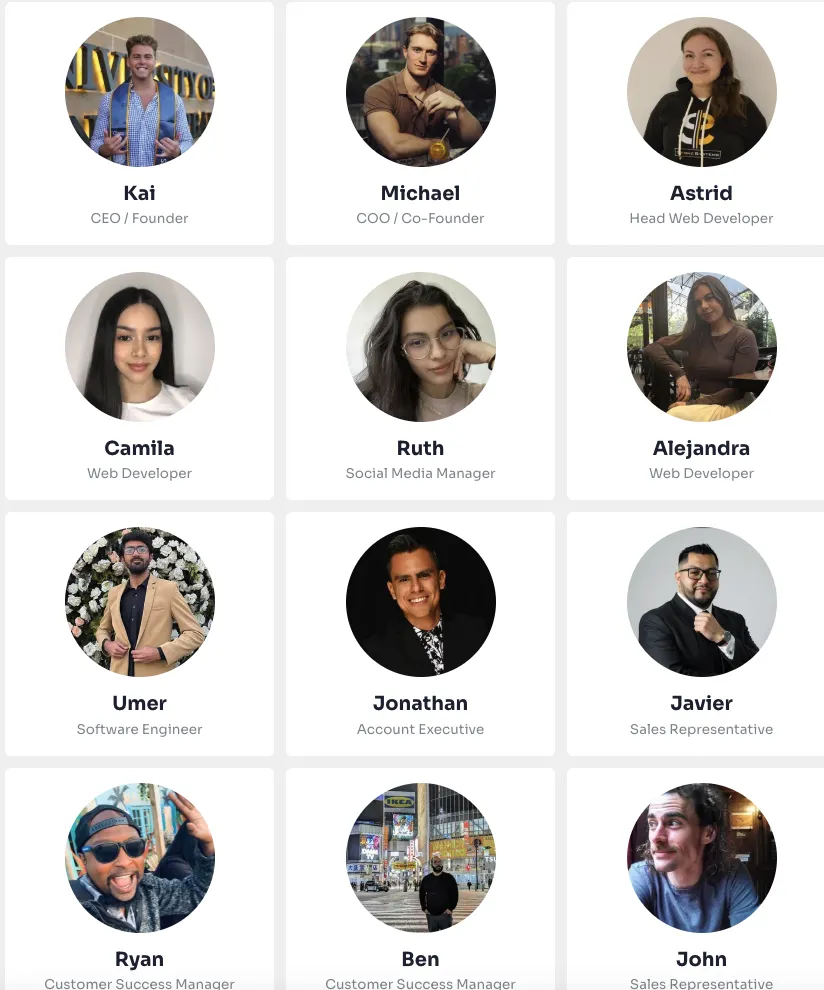Click the Michael name heading

click(421, 193)
